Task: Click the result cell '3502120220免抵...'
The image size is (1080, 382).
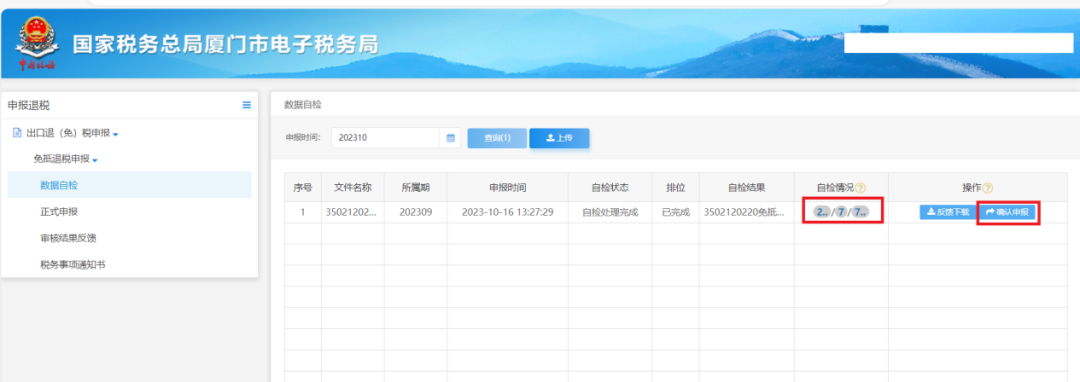Action: point(747,212)
